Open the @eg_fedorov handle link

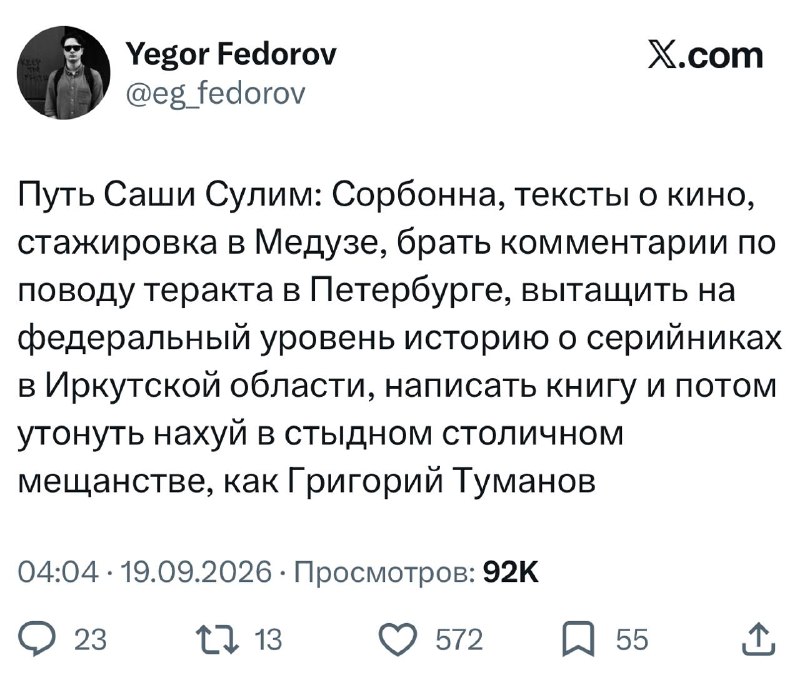tap(215, 93)
